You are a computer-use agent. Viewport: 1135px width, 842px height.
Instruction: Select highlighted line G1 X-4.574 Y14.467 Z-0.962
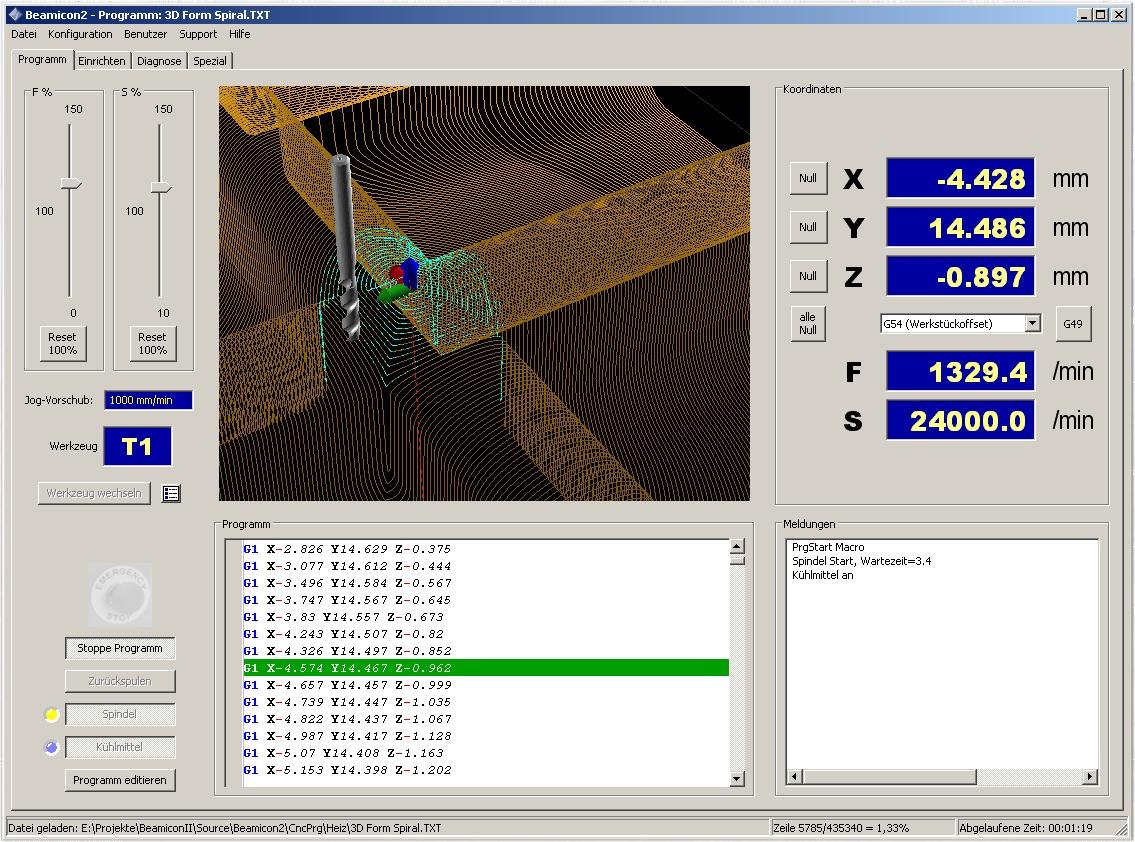(486, 668)
